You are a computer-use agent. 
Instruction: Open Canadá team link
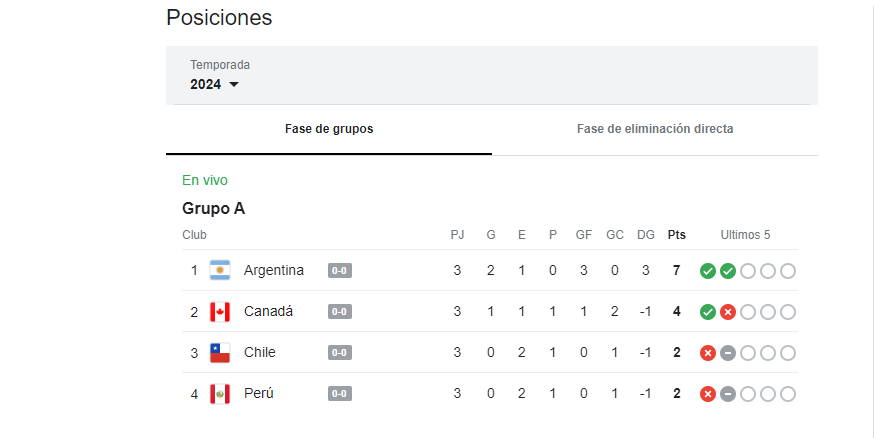point(269,312)
